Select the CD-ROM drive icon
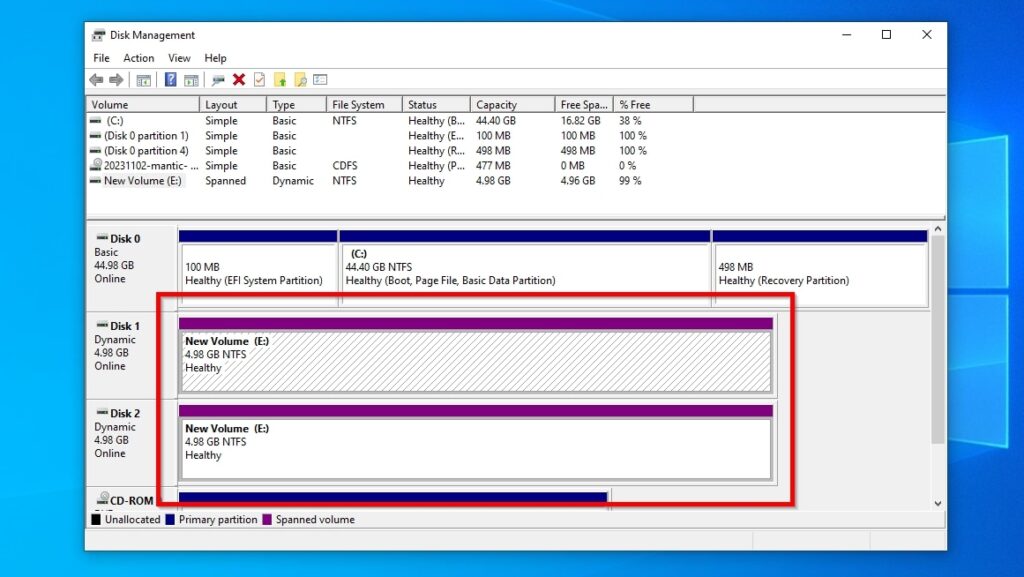 tap(101, 497)
